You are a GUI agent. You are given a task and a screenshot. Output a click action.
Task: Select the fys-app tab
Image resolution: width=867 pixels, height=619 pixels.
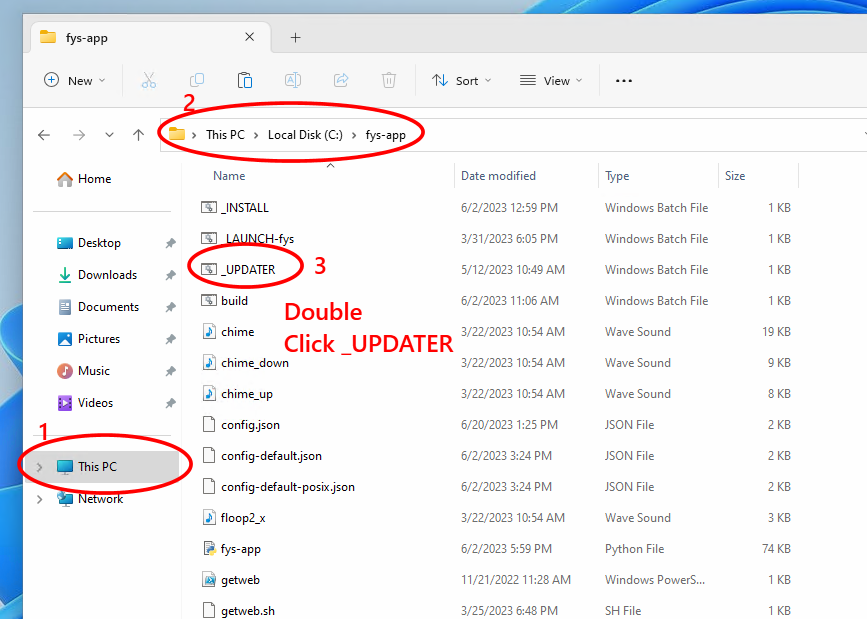(x=149, y=38)
